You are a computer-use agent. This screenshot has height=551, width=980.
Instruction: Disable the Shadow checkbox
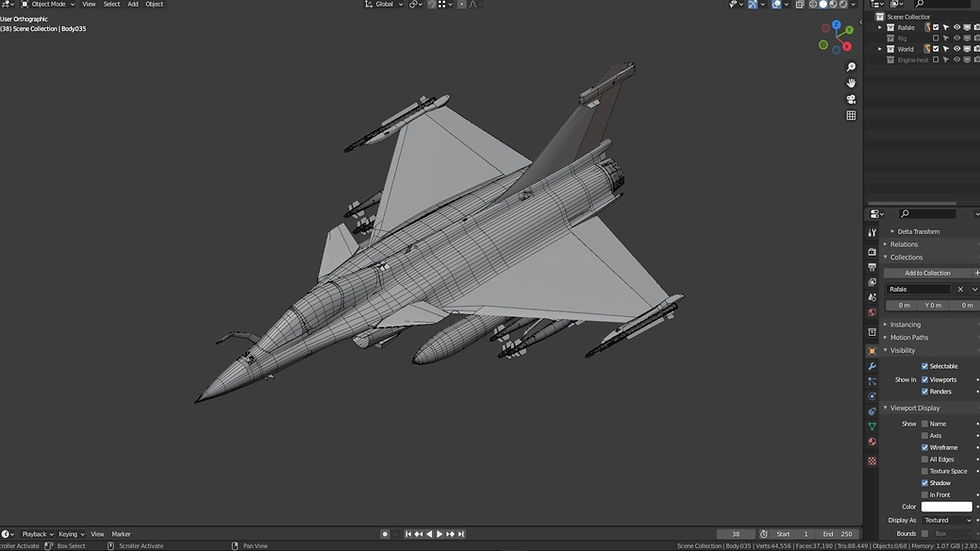tap(924, 483)
